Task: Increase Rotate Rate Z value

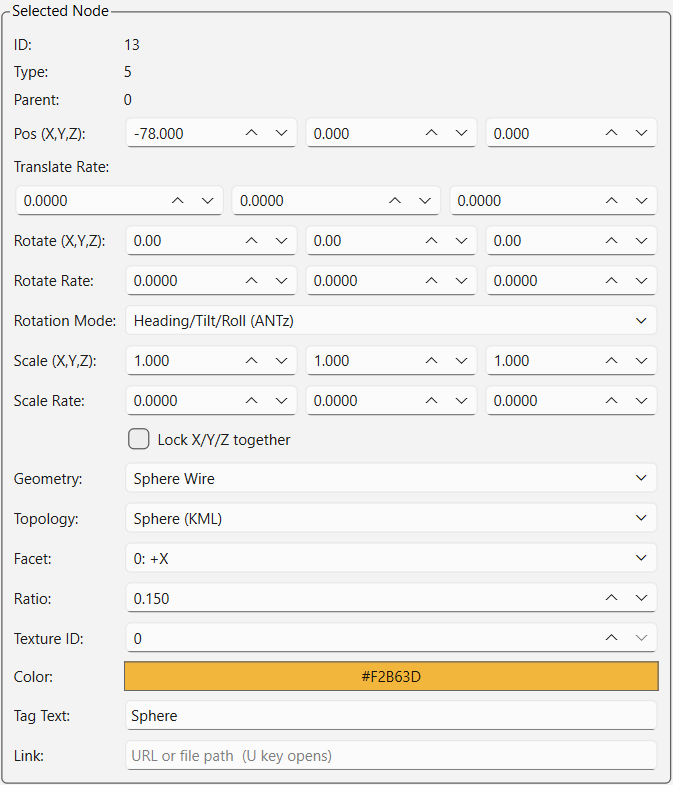Action: coord(611,281)
